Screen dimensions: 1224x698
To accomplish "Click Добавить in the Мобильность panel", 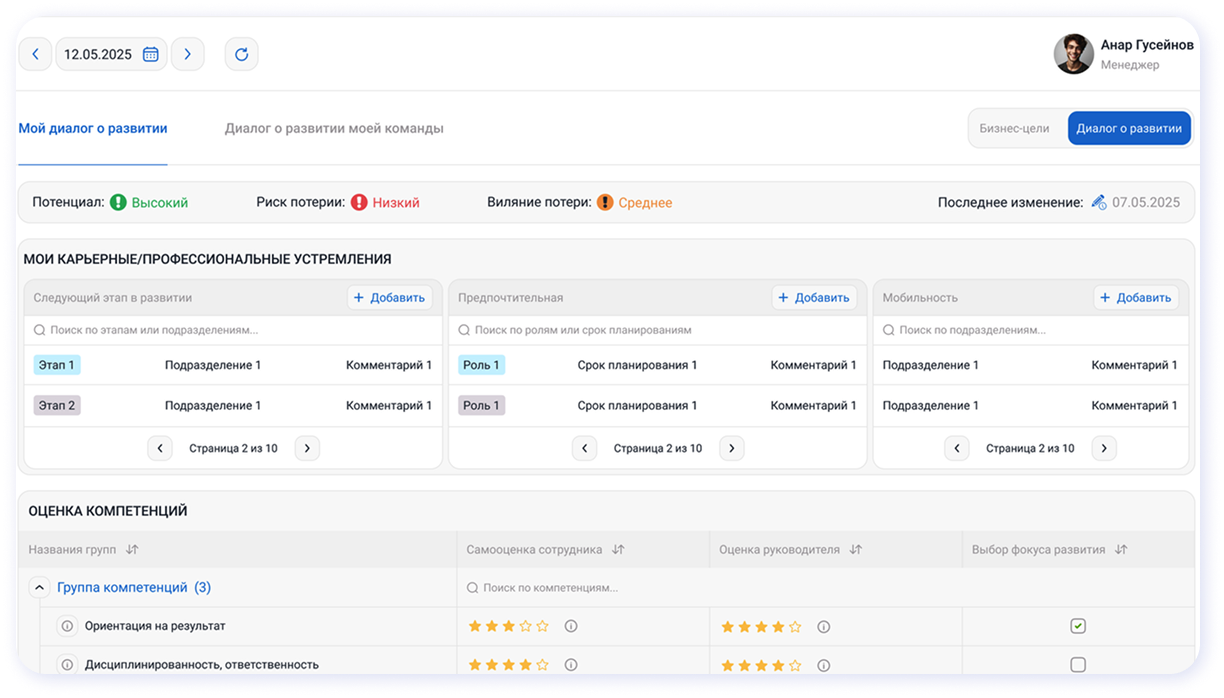I will [1137, 297].
